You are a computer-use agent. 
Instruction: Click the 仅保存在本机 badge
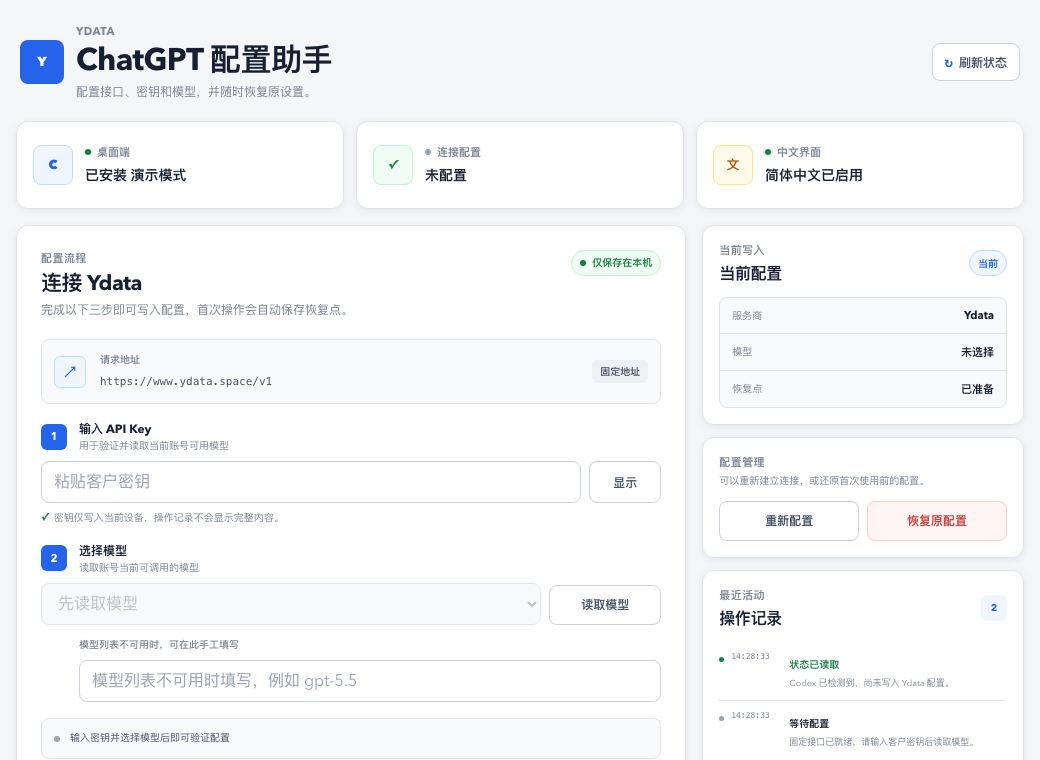click(616, 263)
